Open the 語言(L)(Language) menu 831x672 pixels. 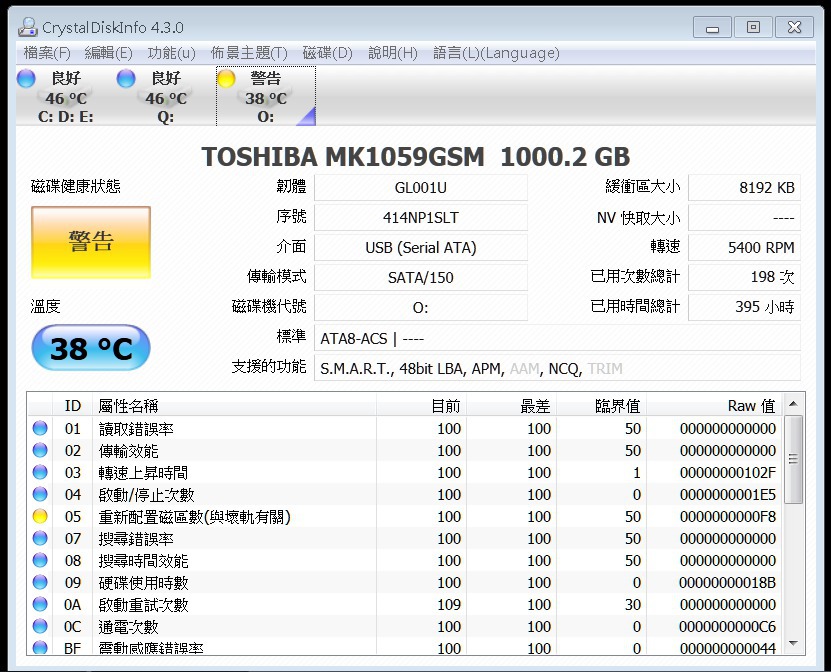496,53
